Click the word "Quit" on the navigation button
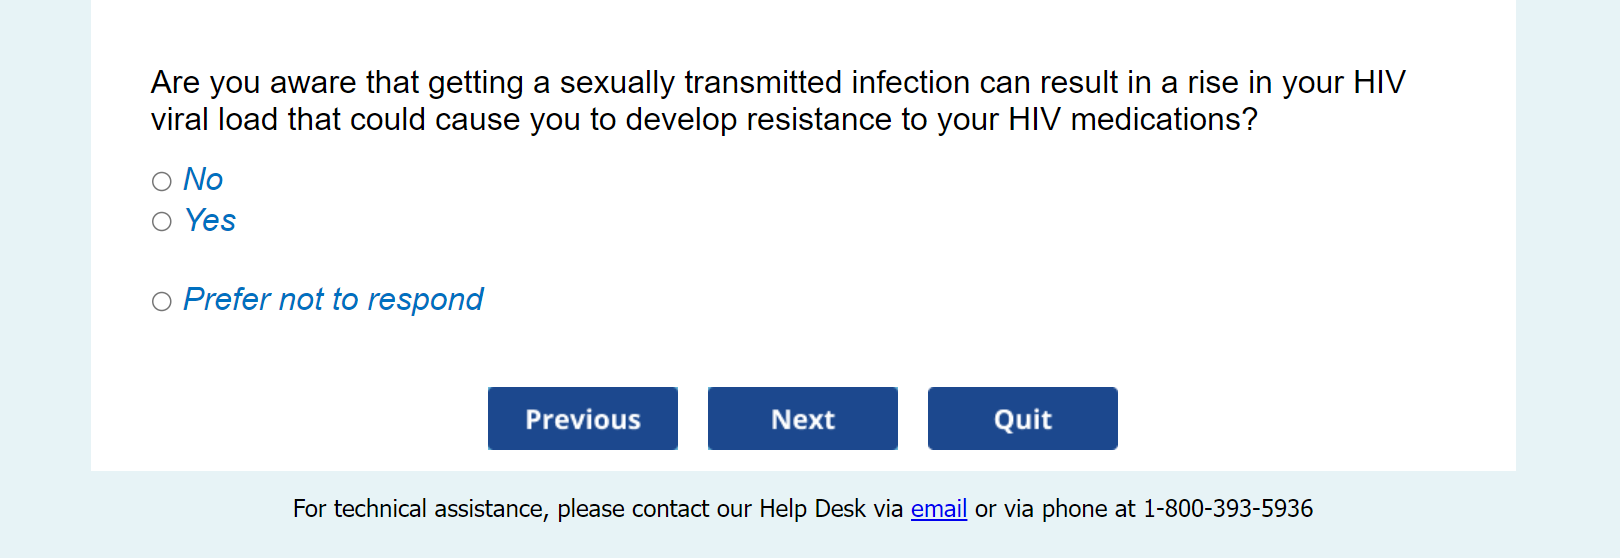Viewport: 1620px width, 558px height. tap(1022, 420)
